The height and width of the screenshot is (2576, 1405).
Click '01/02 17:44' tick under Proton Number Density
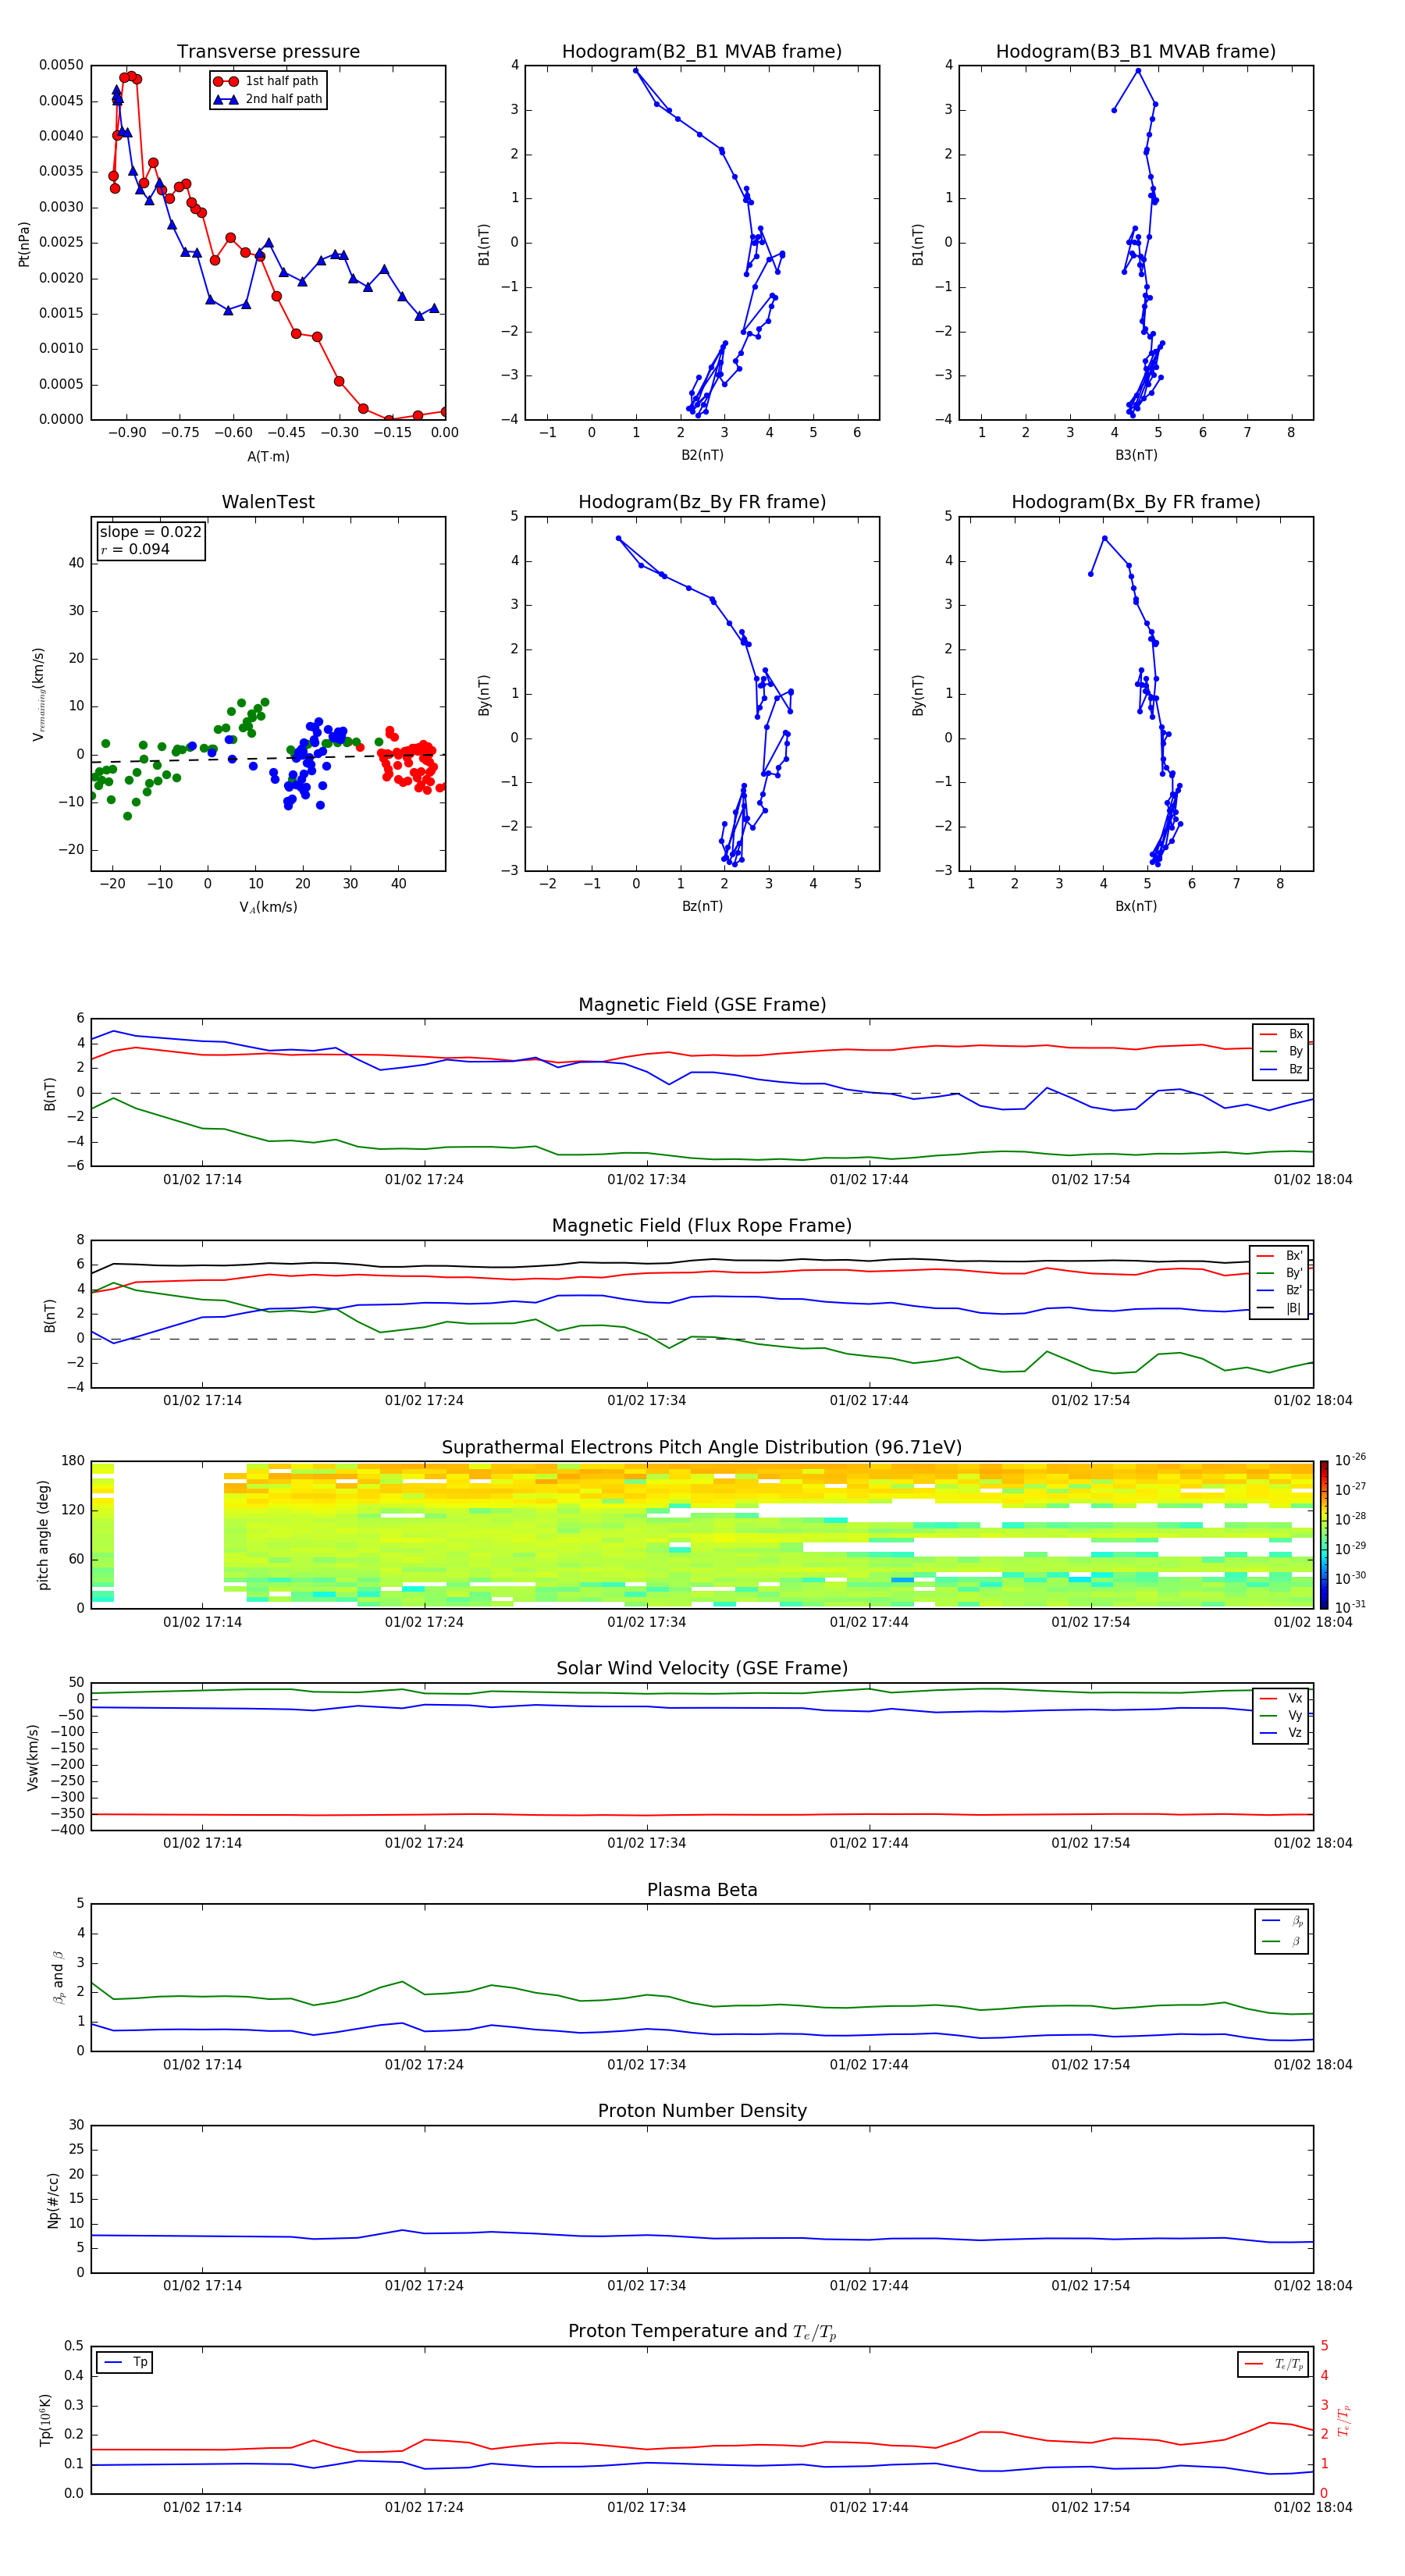click(x=869, y=2286)
